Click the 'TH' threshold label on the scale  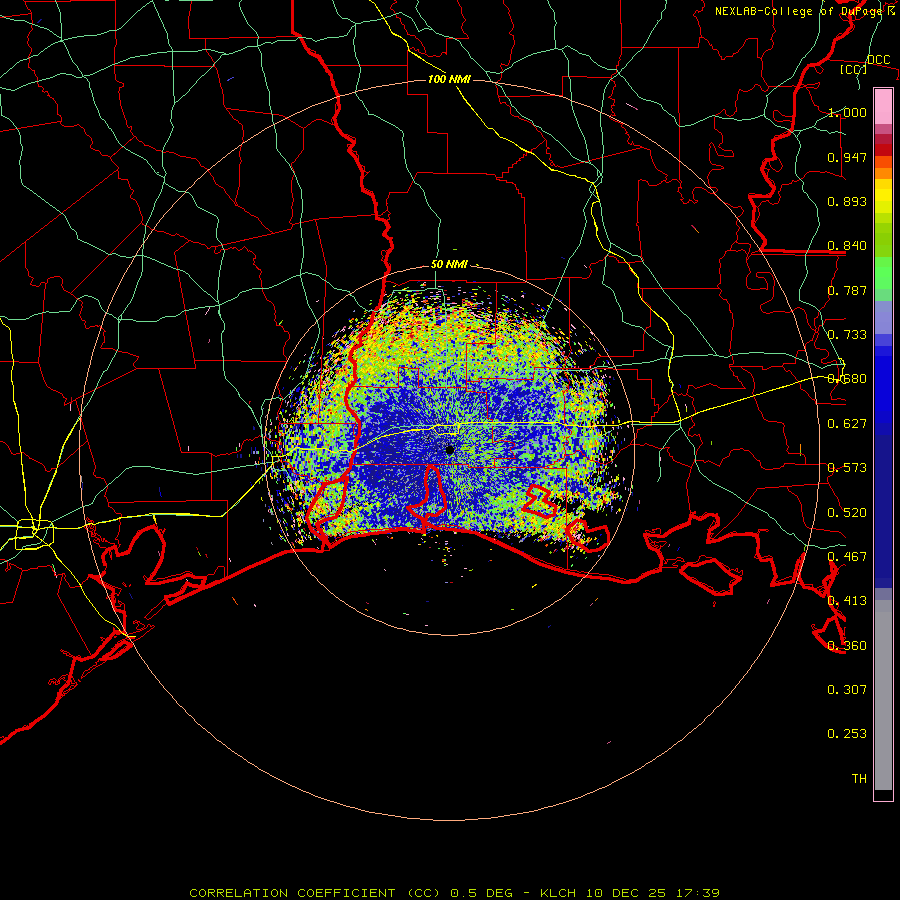[859, 779]
